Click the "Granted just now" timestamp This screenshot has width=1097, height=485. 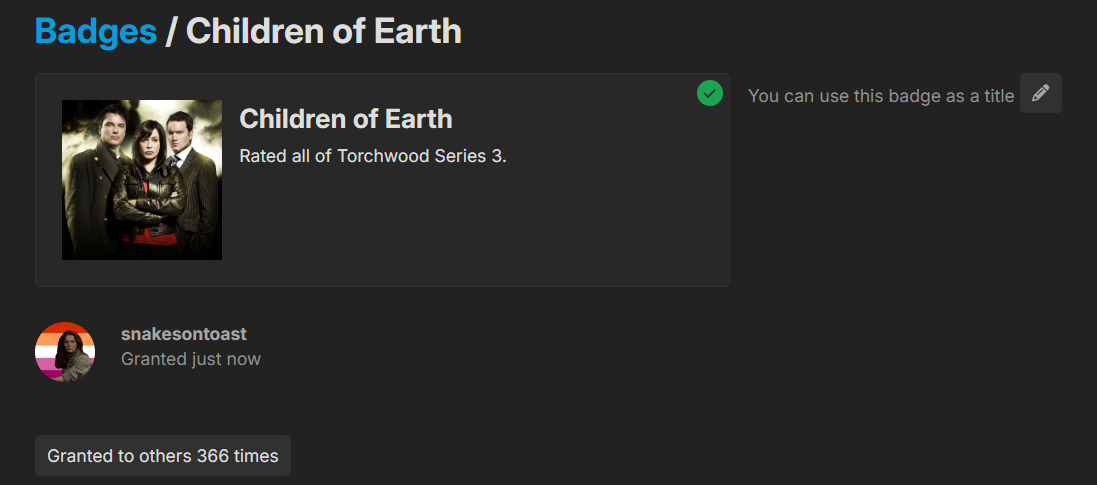(191, 359)
